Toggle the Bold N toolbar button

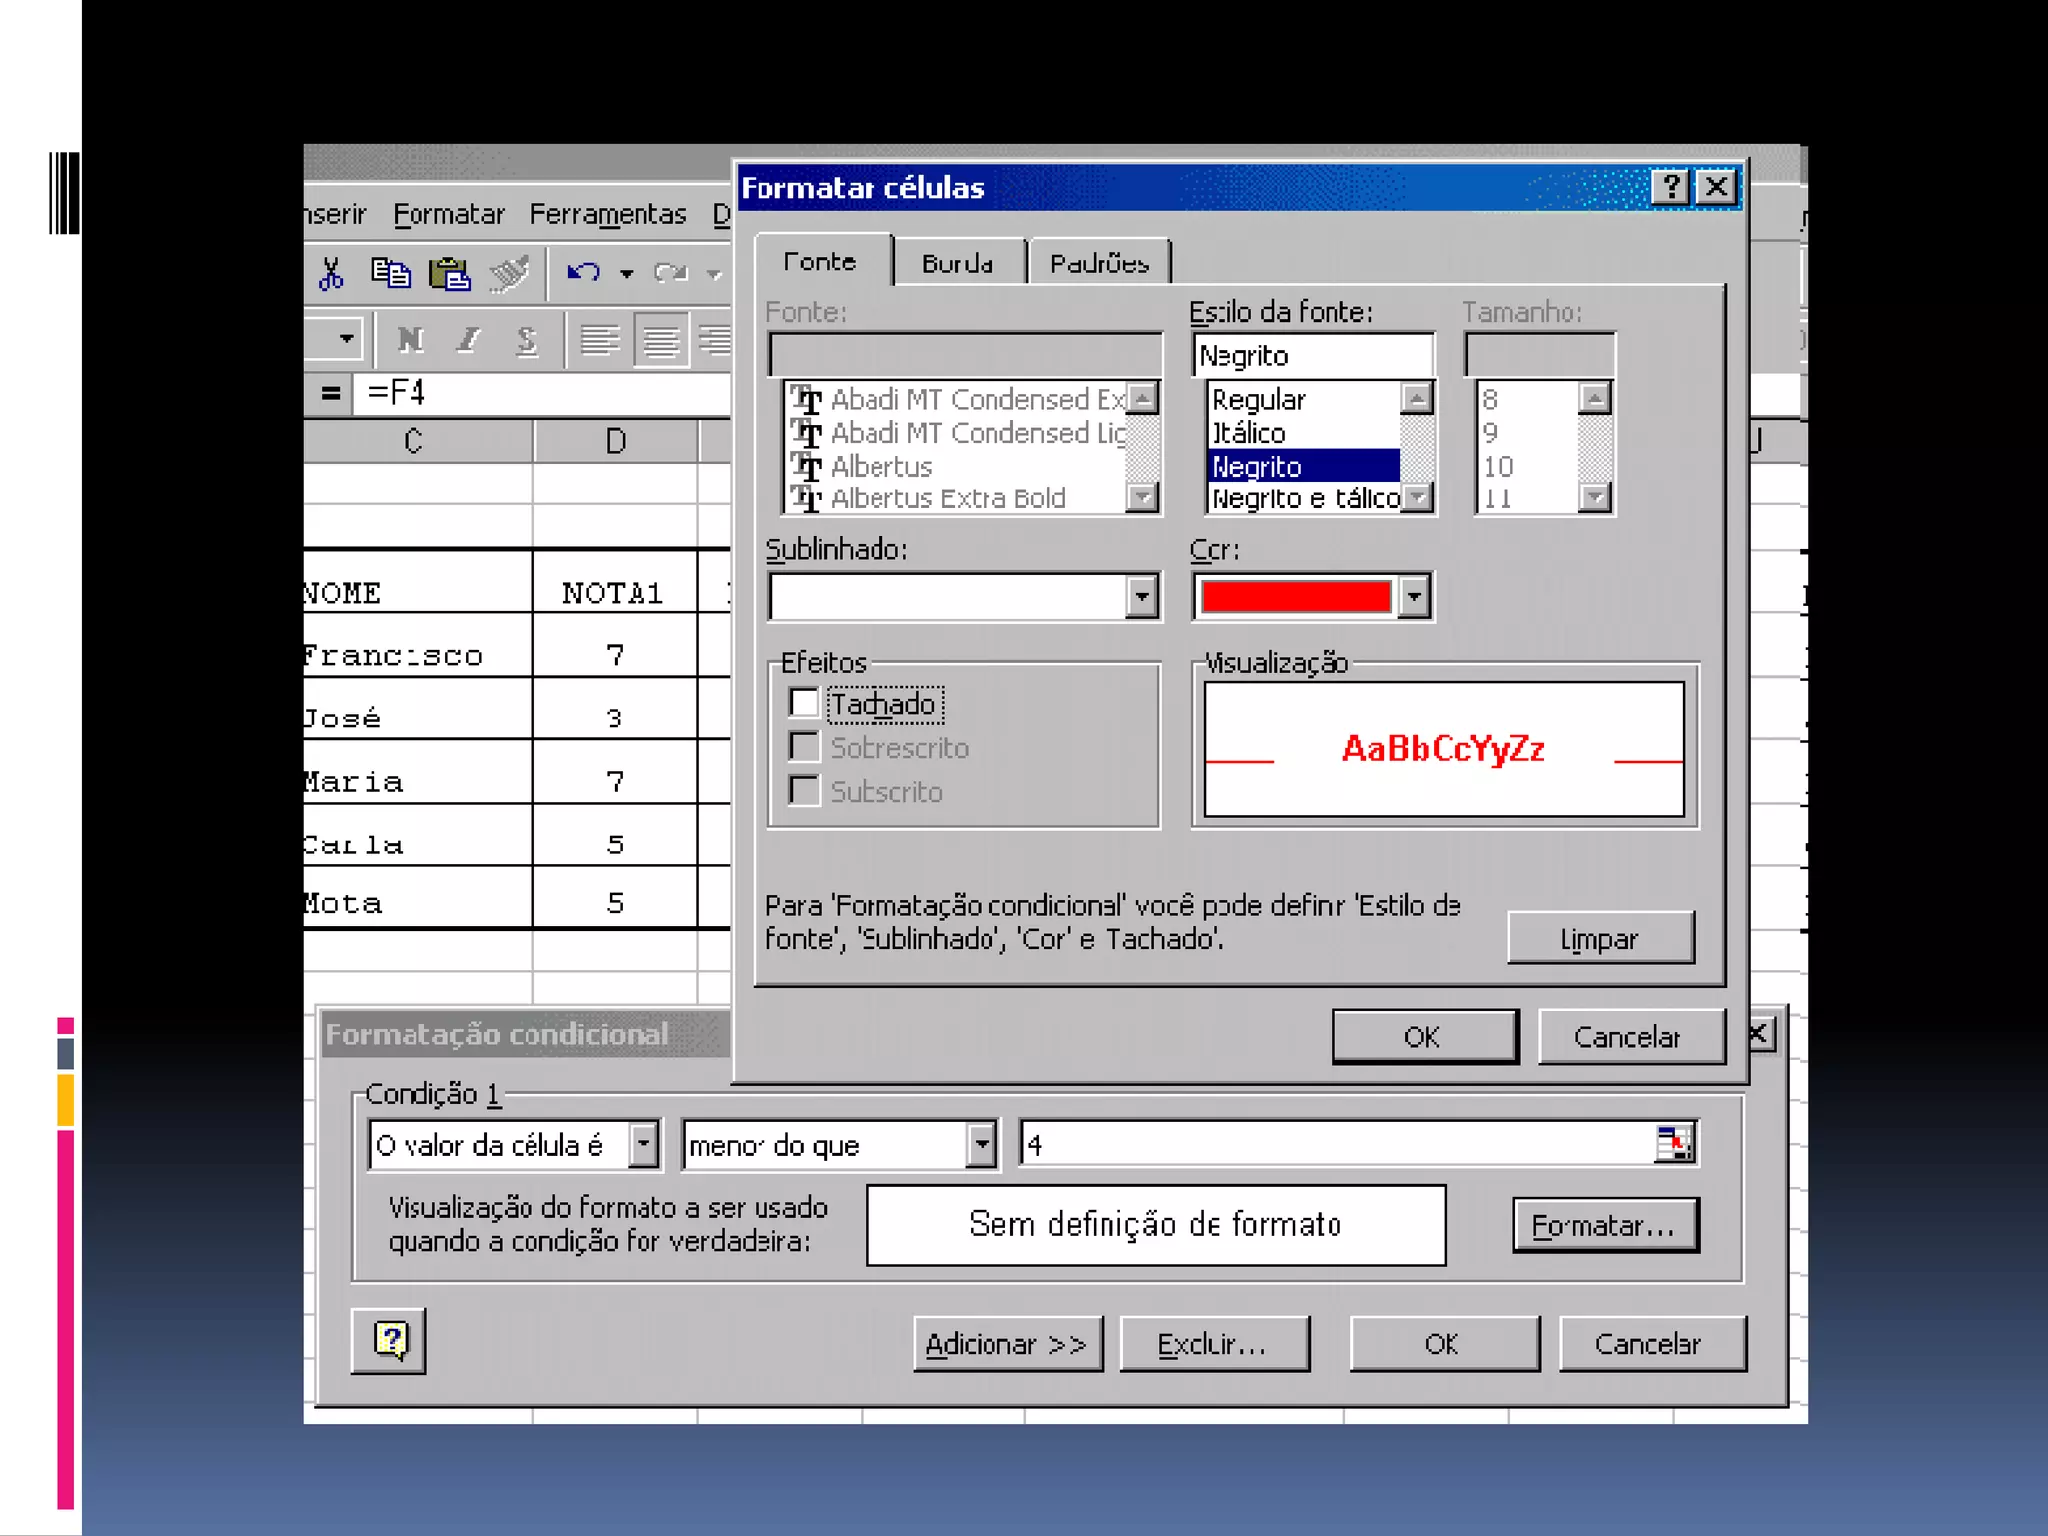410,340
